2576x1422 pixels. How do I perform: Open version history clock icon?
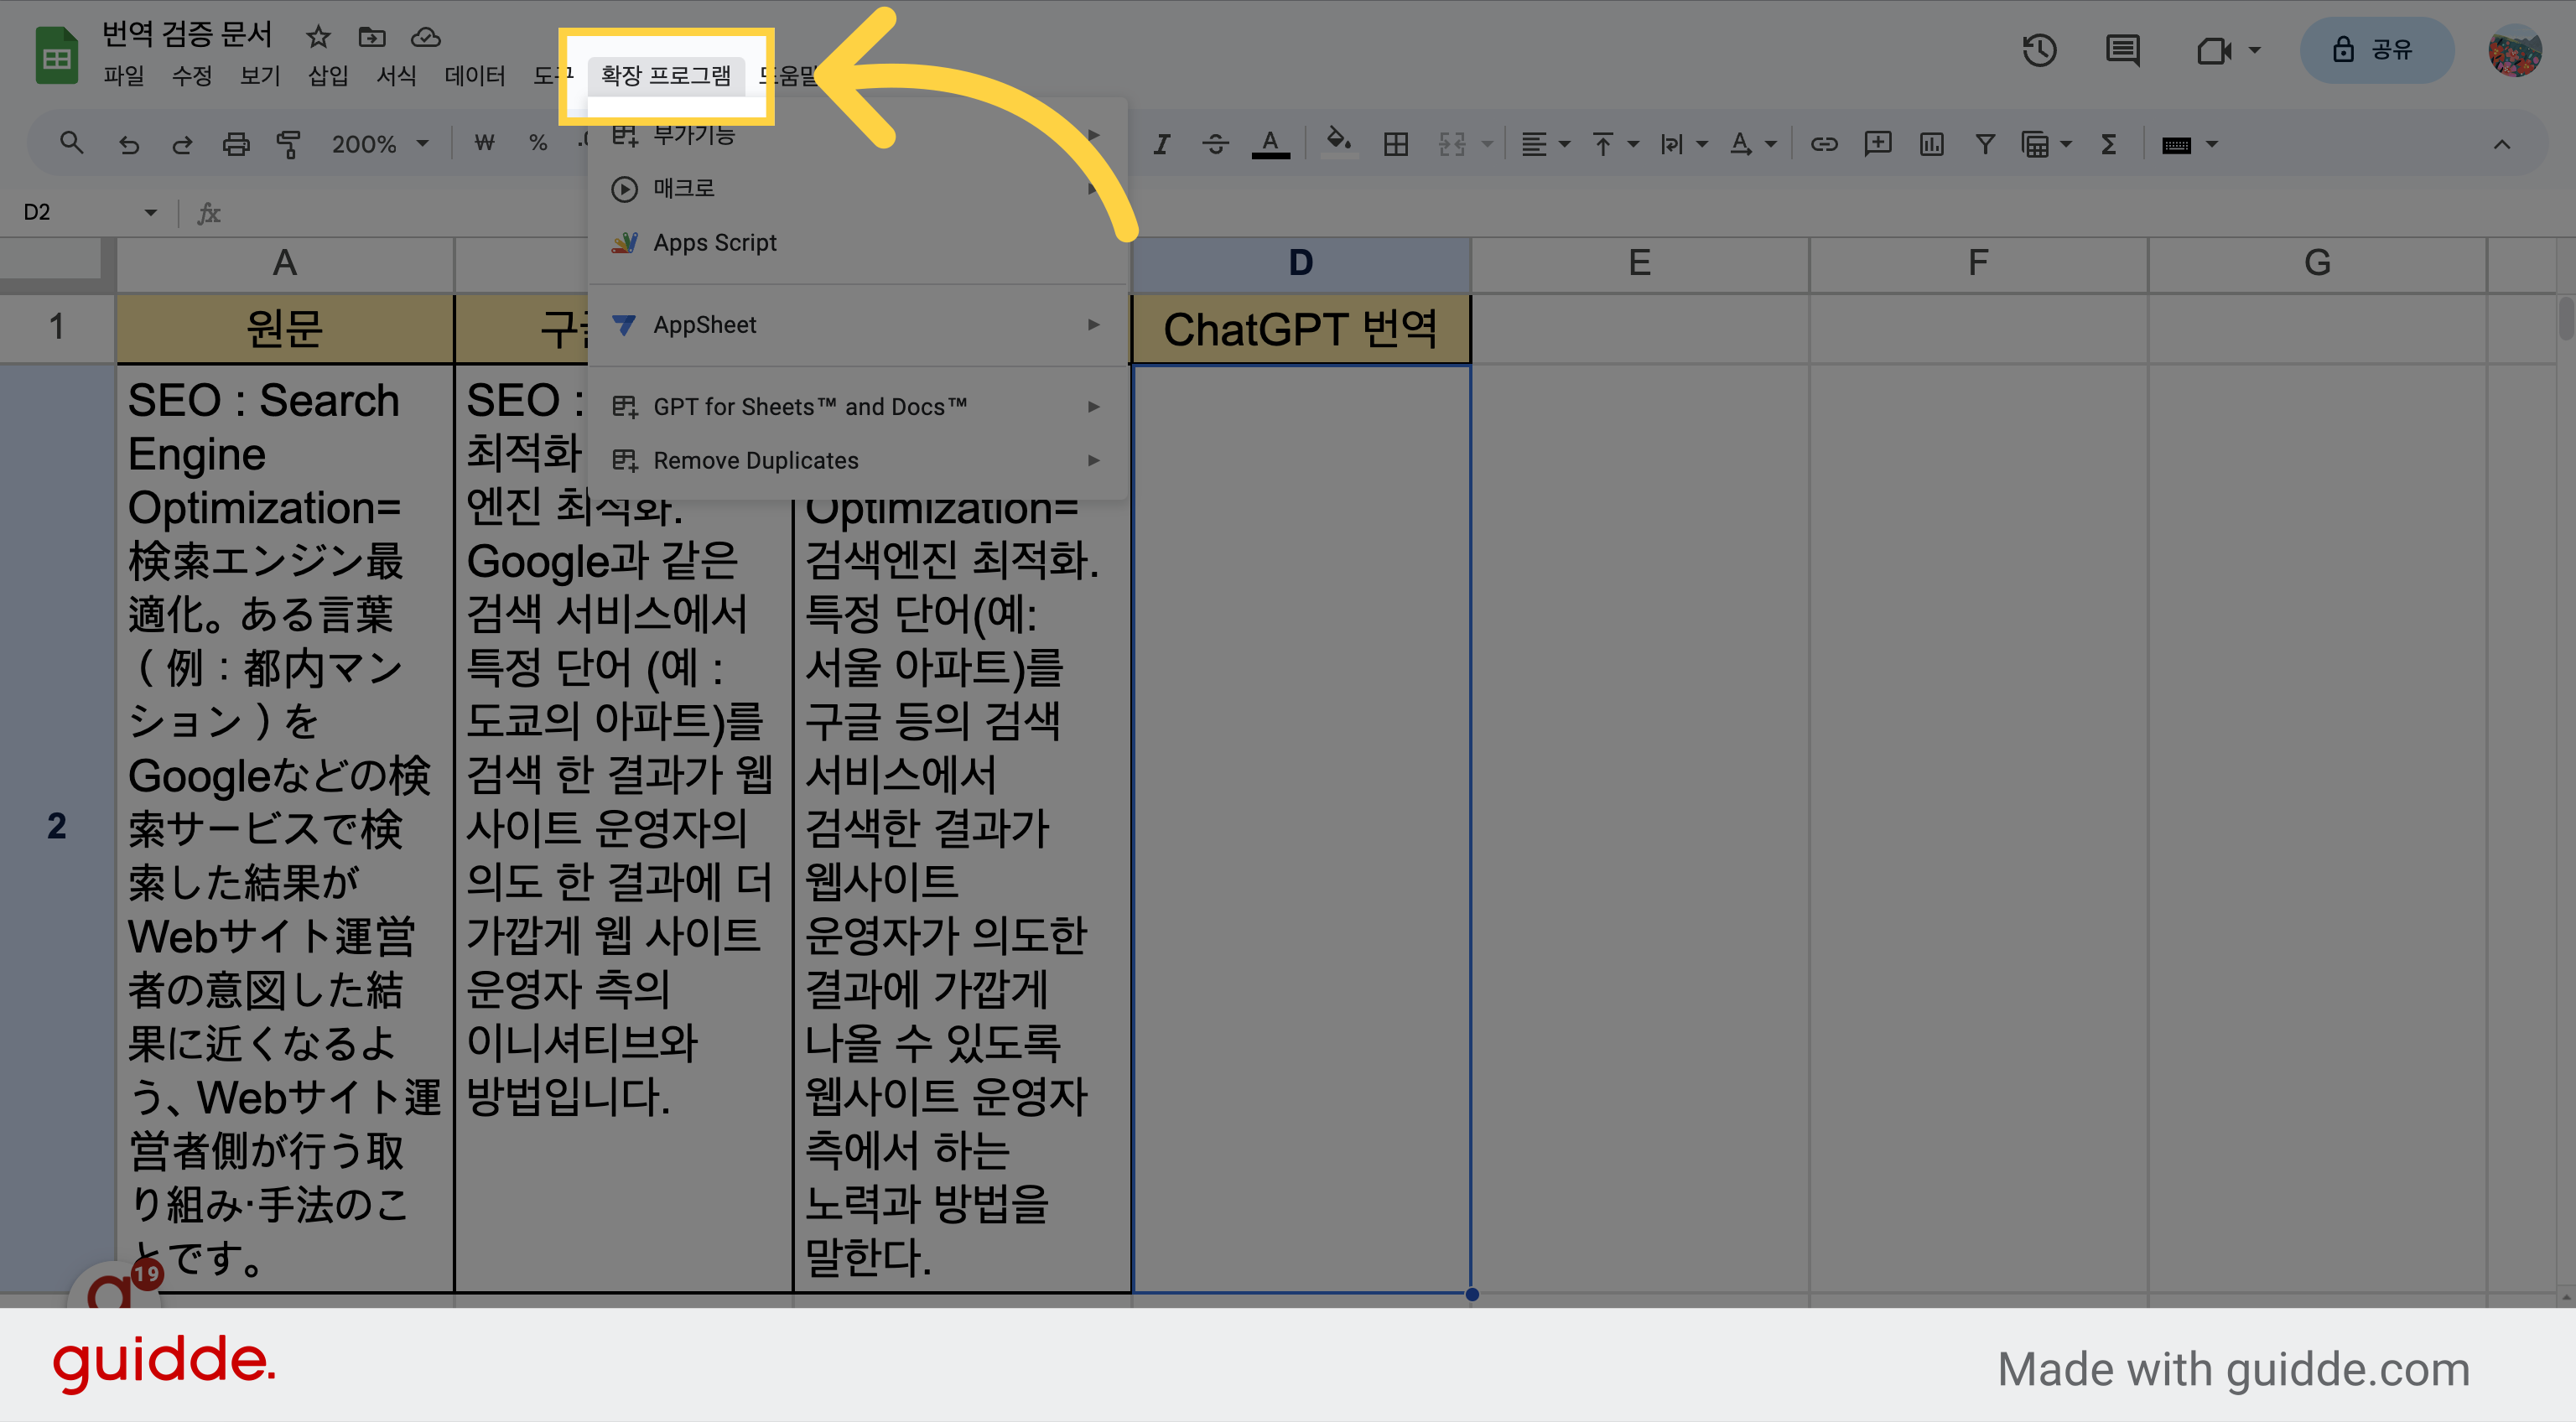point(2039,50)
